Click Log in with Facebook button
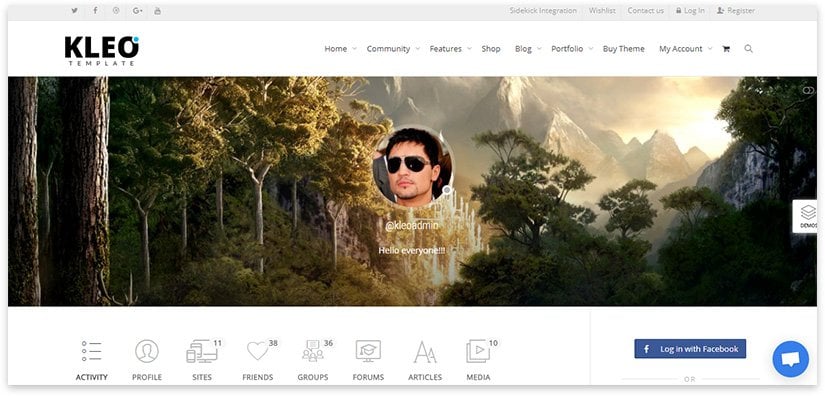The height and width of the screenshot is (396, 825). [690, 349]
